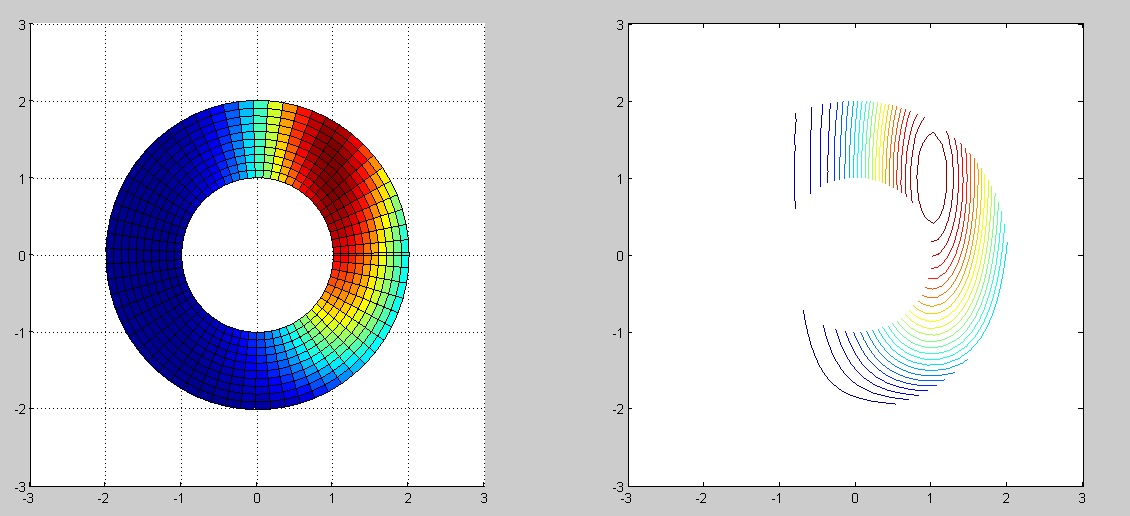Click the left plot's x-axis label -2
The width and height of the screenshot is (1130, 516).
[103, 497]
